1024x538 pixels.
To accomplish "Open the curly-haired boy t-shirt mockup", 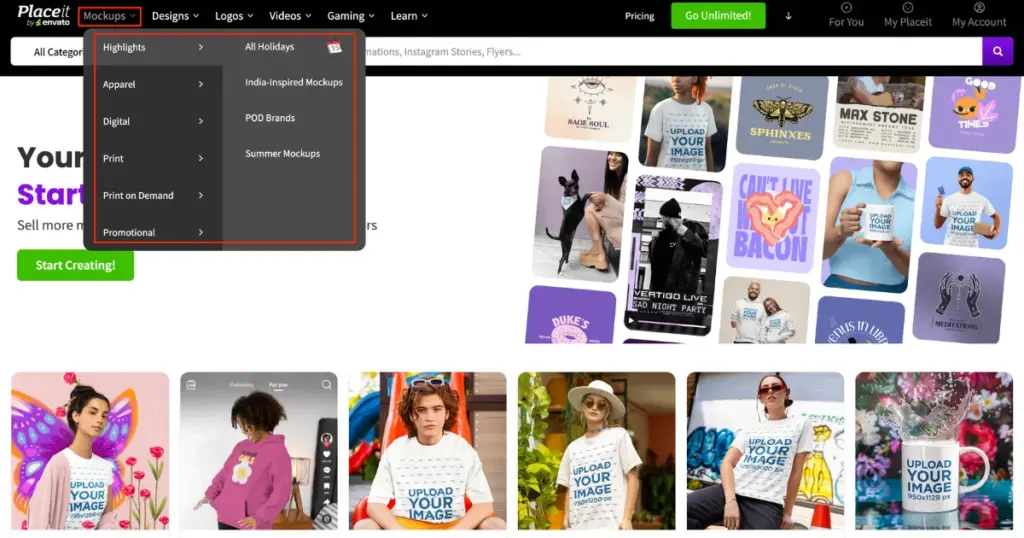I will click(x=428, y=451).
